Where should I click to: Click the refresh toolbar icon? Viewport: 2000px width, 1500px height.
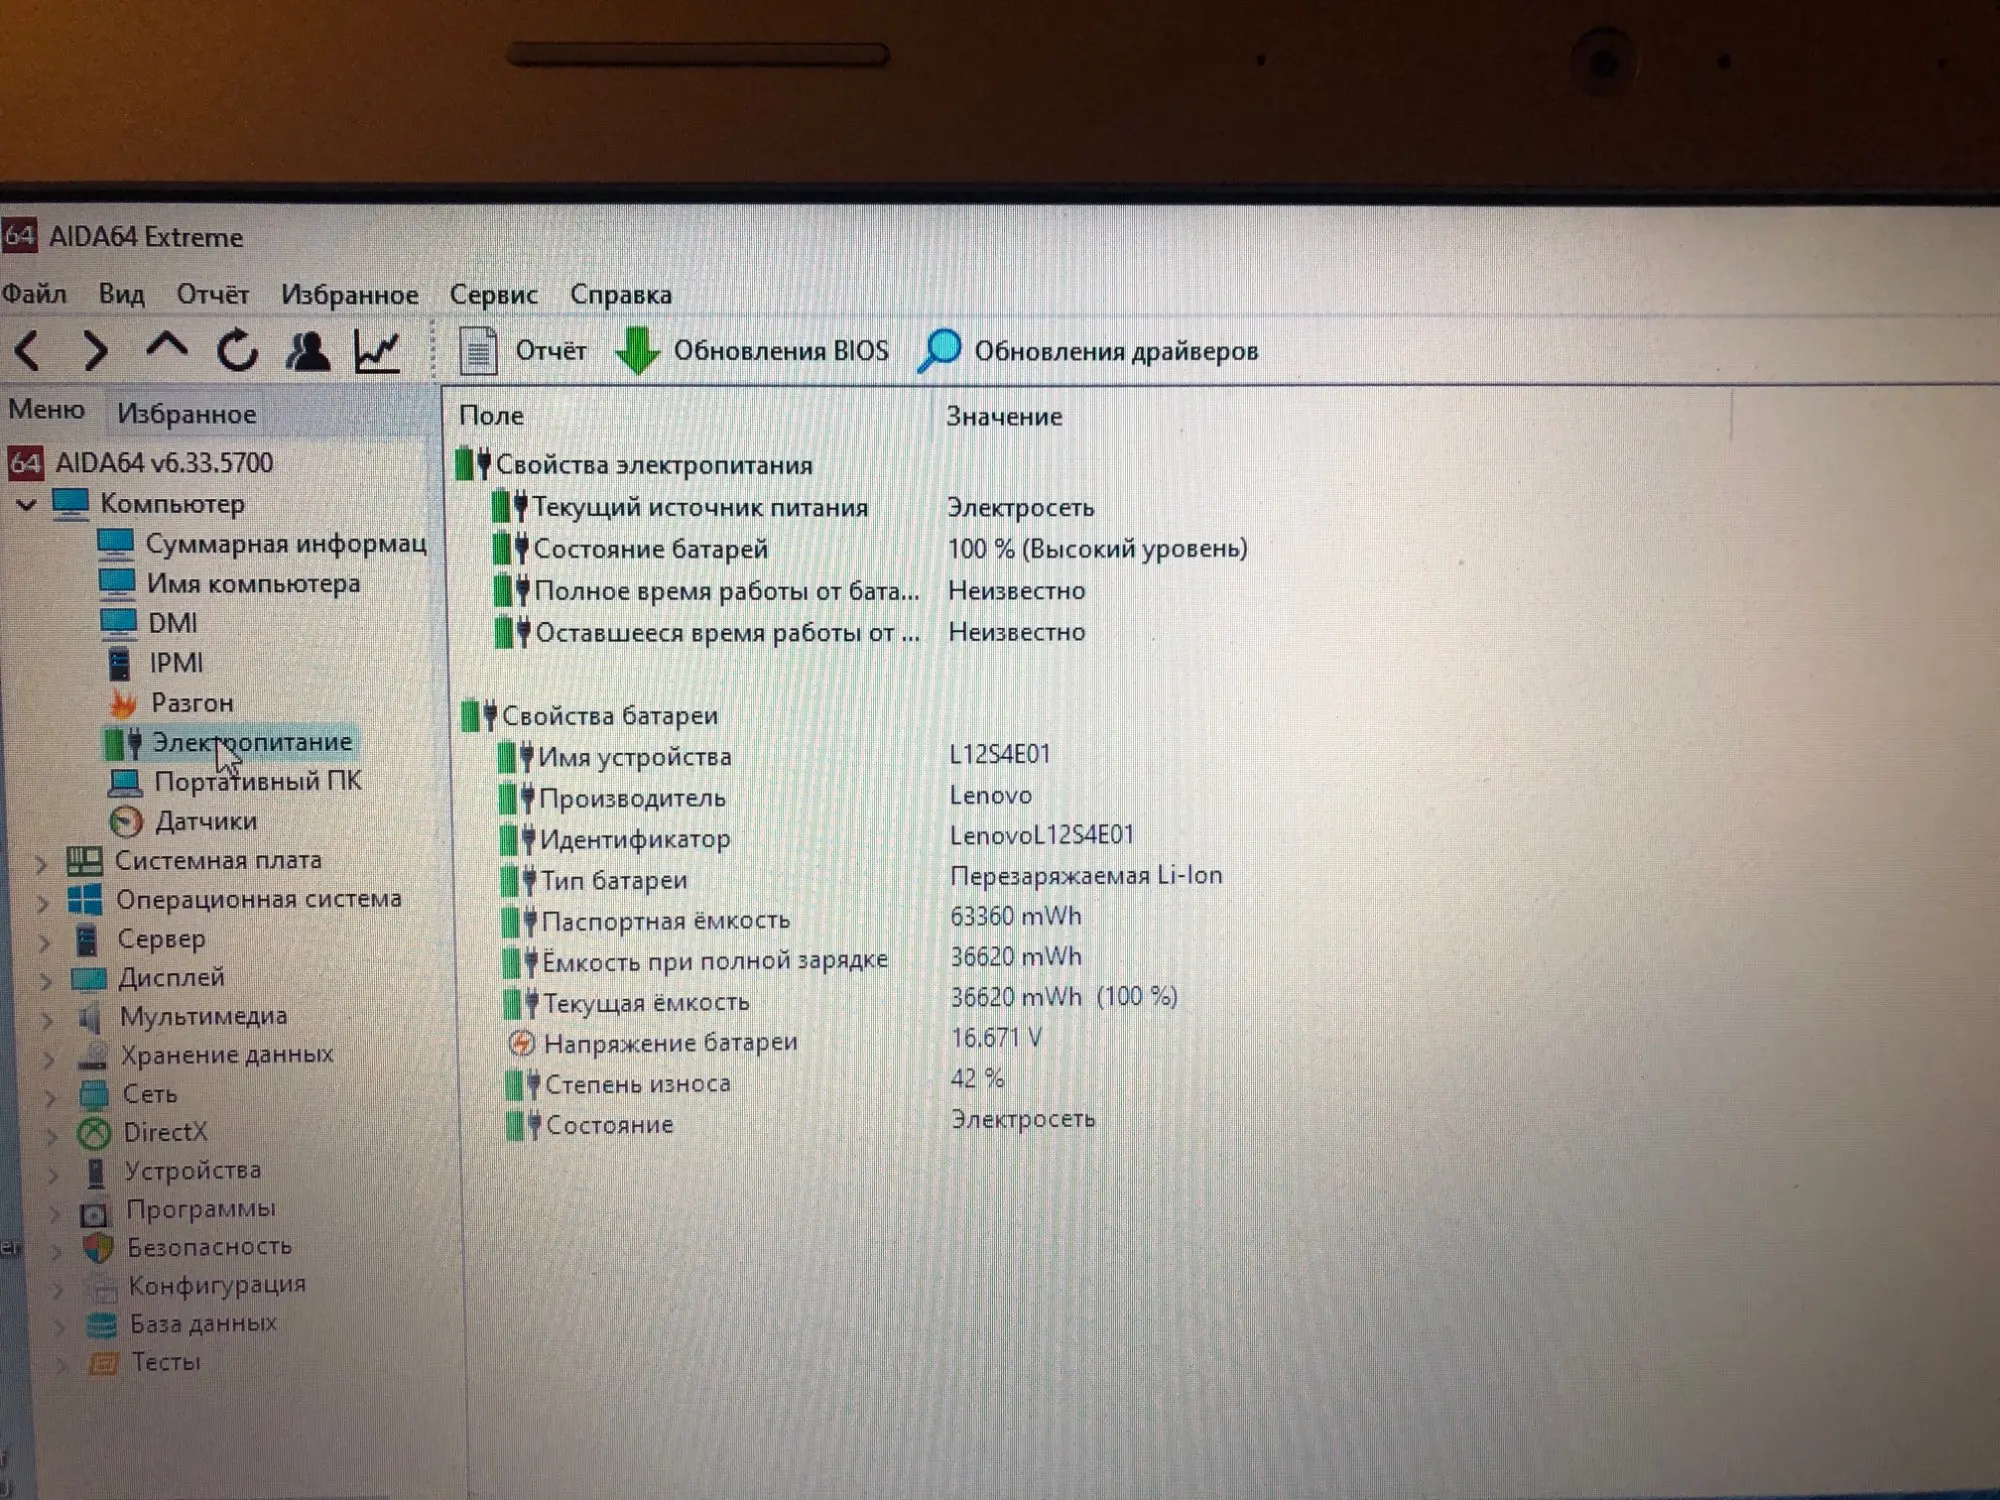(237, 351)
